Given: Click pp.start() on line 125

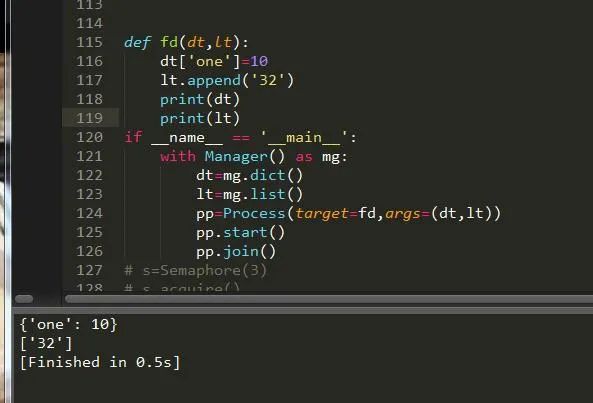Looking at the screenshot, I should click(x=240, y=232).
